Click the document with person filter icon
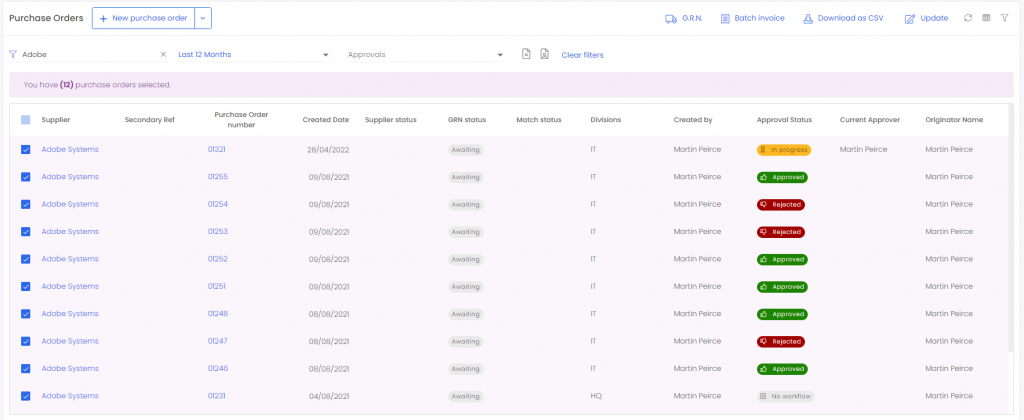 [544, 54]
